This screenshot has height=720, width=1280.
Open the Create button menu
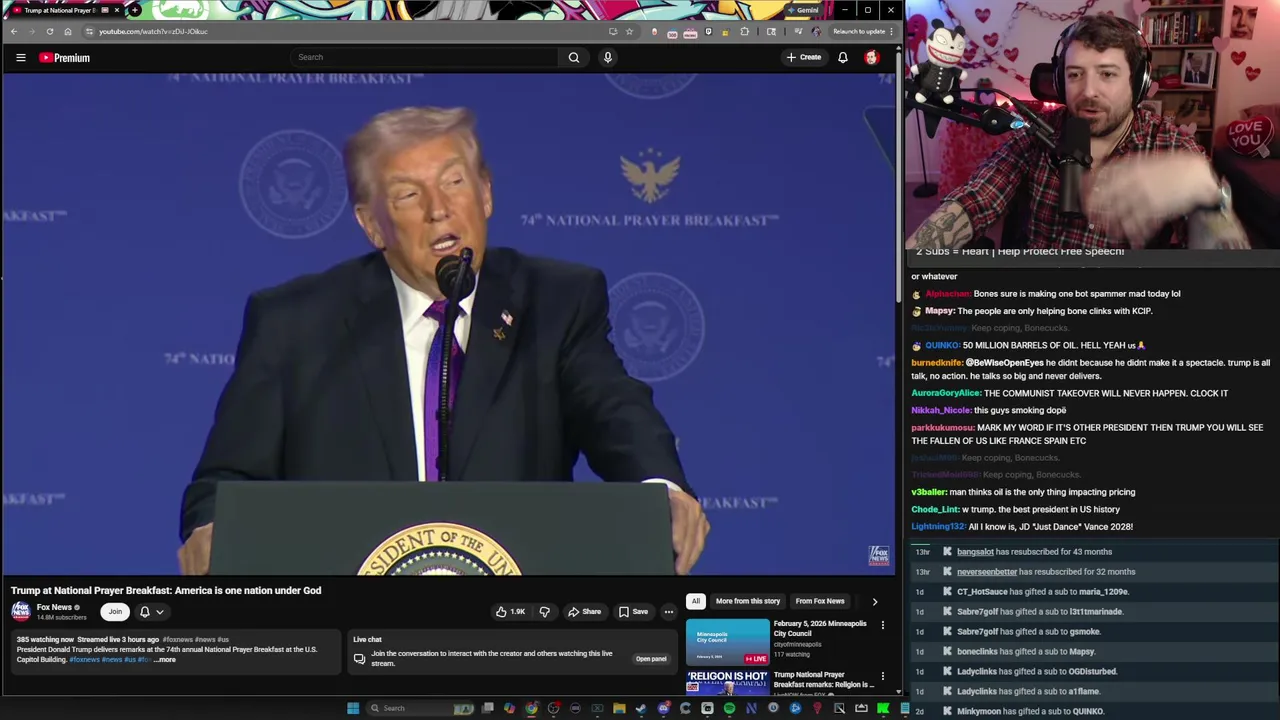coord(803,57)
